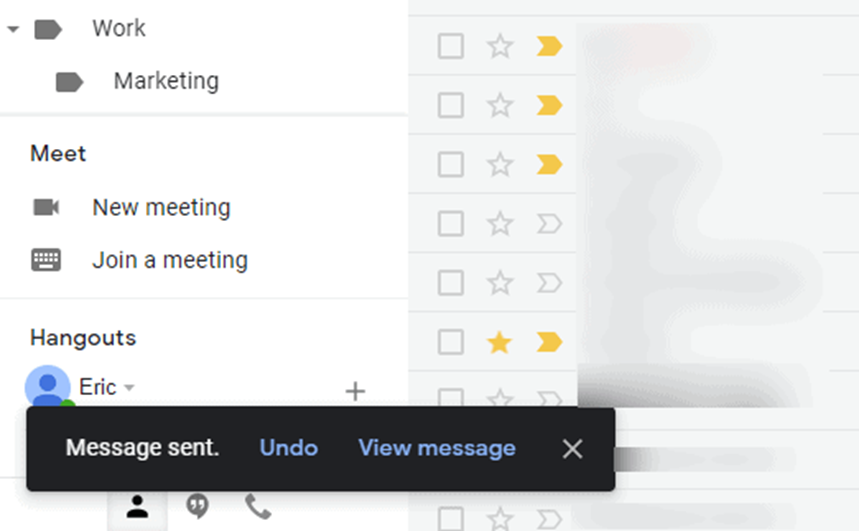Select the first email's checkbox
Screen dimensions: 859x531
click(451, 46)
